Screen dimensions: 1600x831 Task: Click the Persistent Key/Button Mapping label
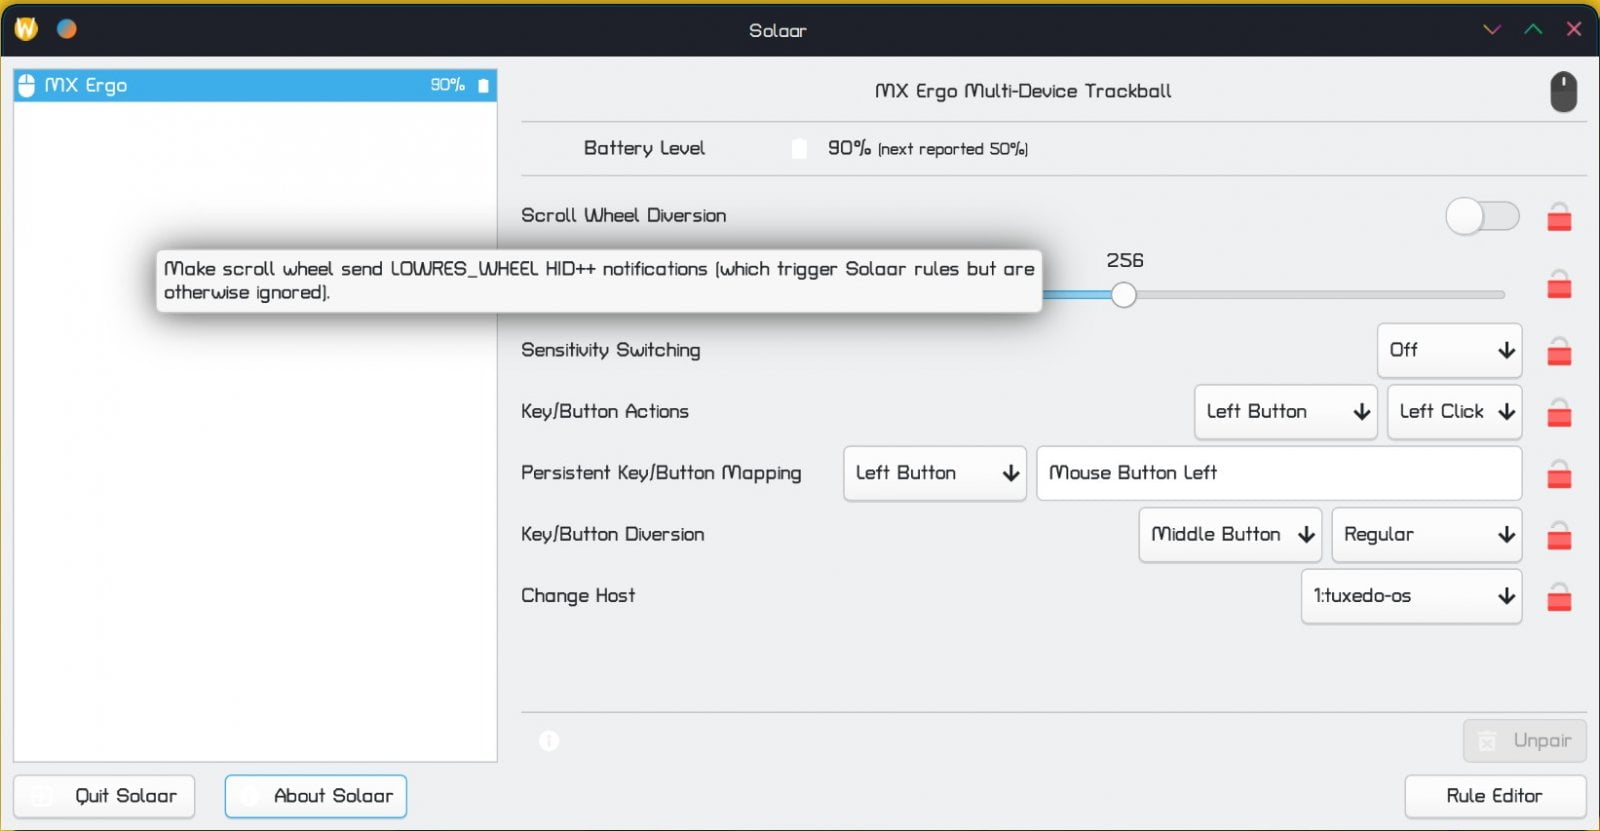click(661, 473)
